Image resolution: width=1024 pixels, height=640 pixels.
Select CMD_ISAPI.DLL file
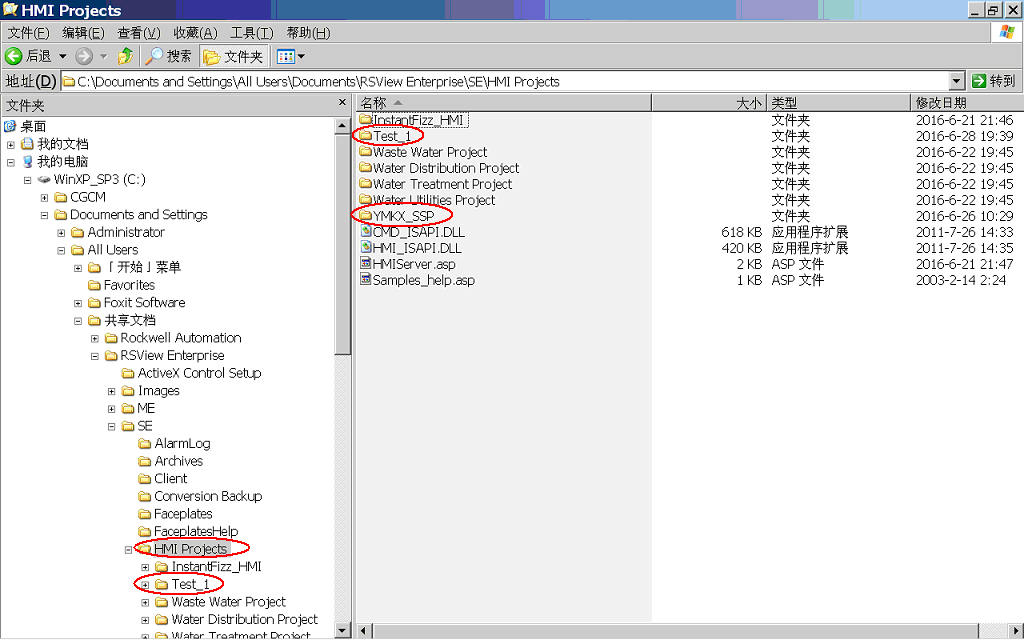[x=412, y=232]
